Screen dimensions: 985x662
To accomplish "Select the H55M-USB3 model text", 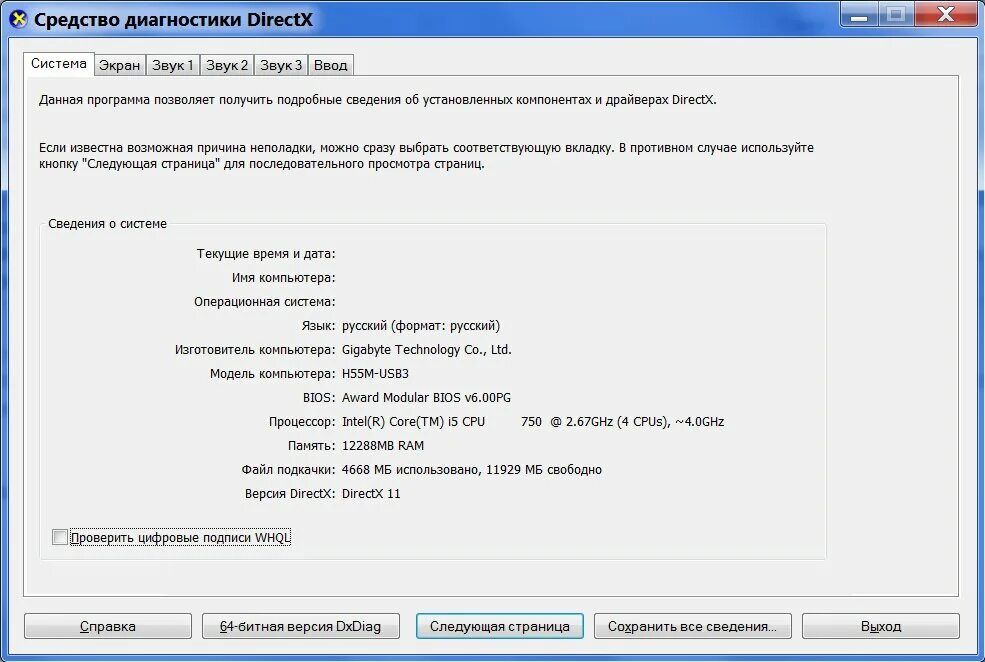I will pos(375,374).
